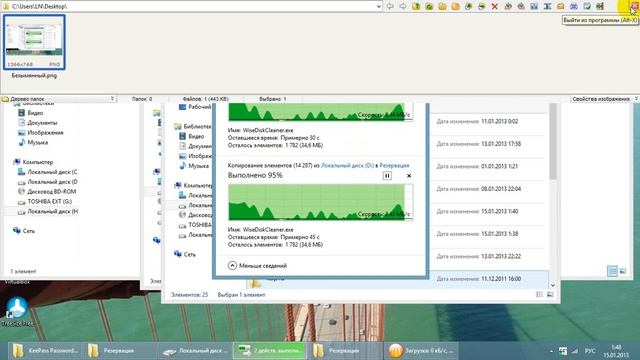Exit the program via the red top-right button
Viewport: 640px width, 360px height.
635,6
